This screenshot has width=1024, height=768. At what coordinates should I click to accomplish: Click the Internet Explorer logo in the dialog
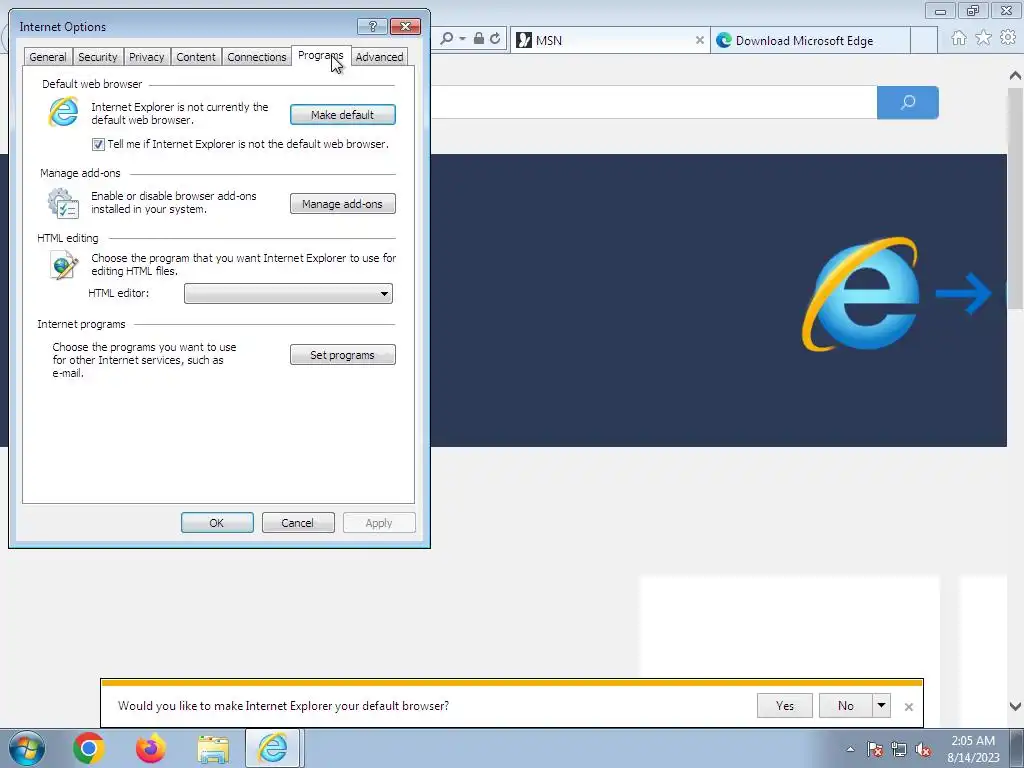coord(63,112)
